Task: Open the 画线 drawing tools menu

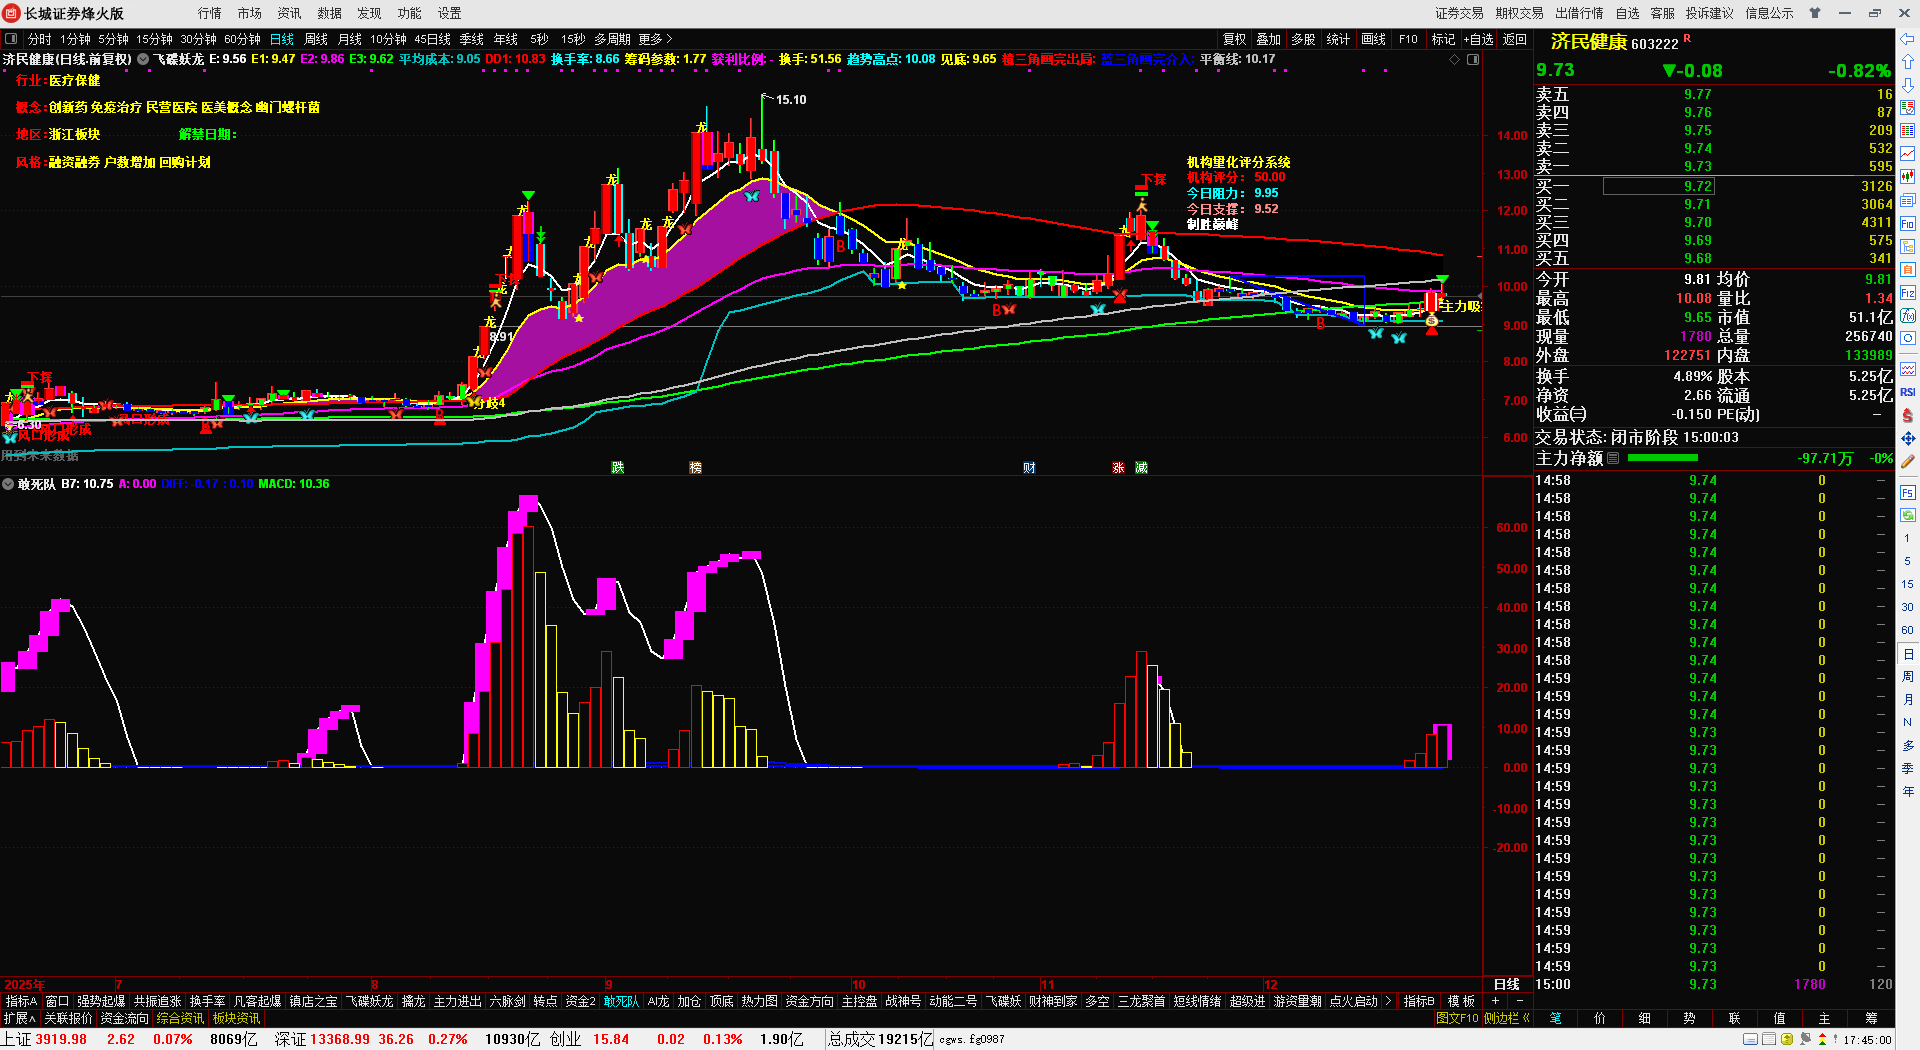Action: [x=1374, y=39]
